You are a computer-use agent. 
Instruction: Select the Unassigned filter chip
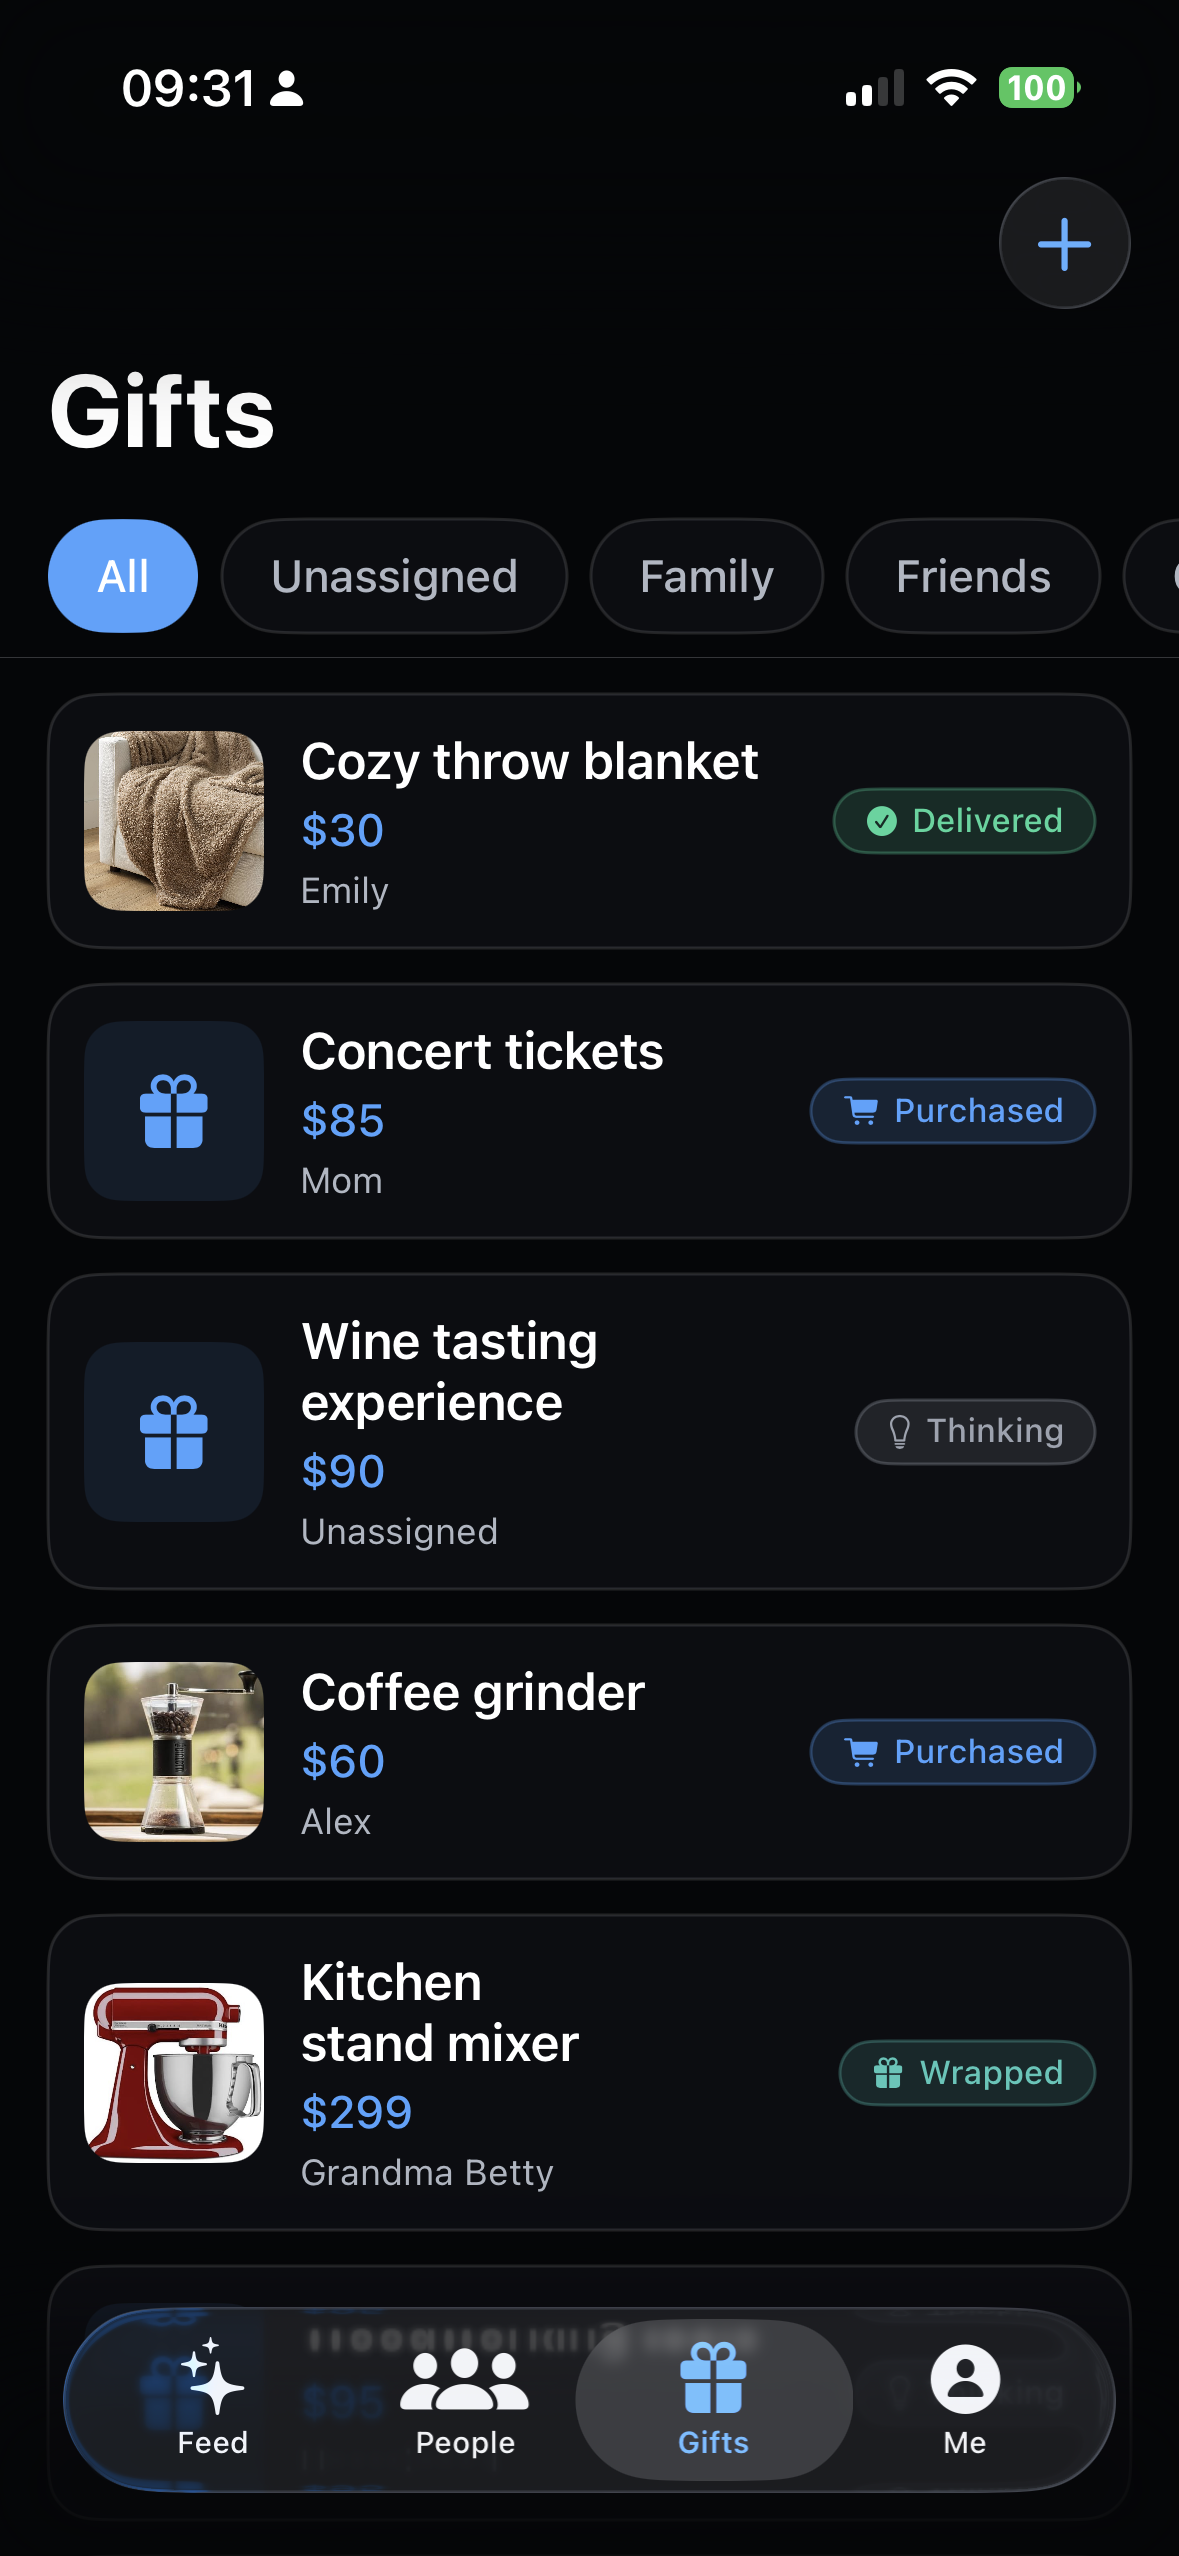point(394,576)
